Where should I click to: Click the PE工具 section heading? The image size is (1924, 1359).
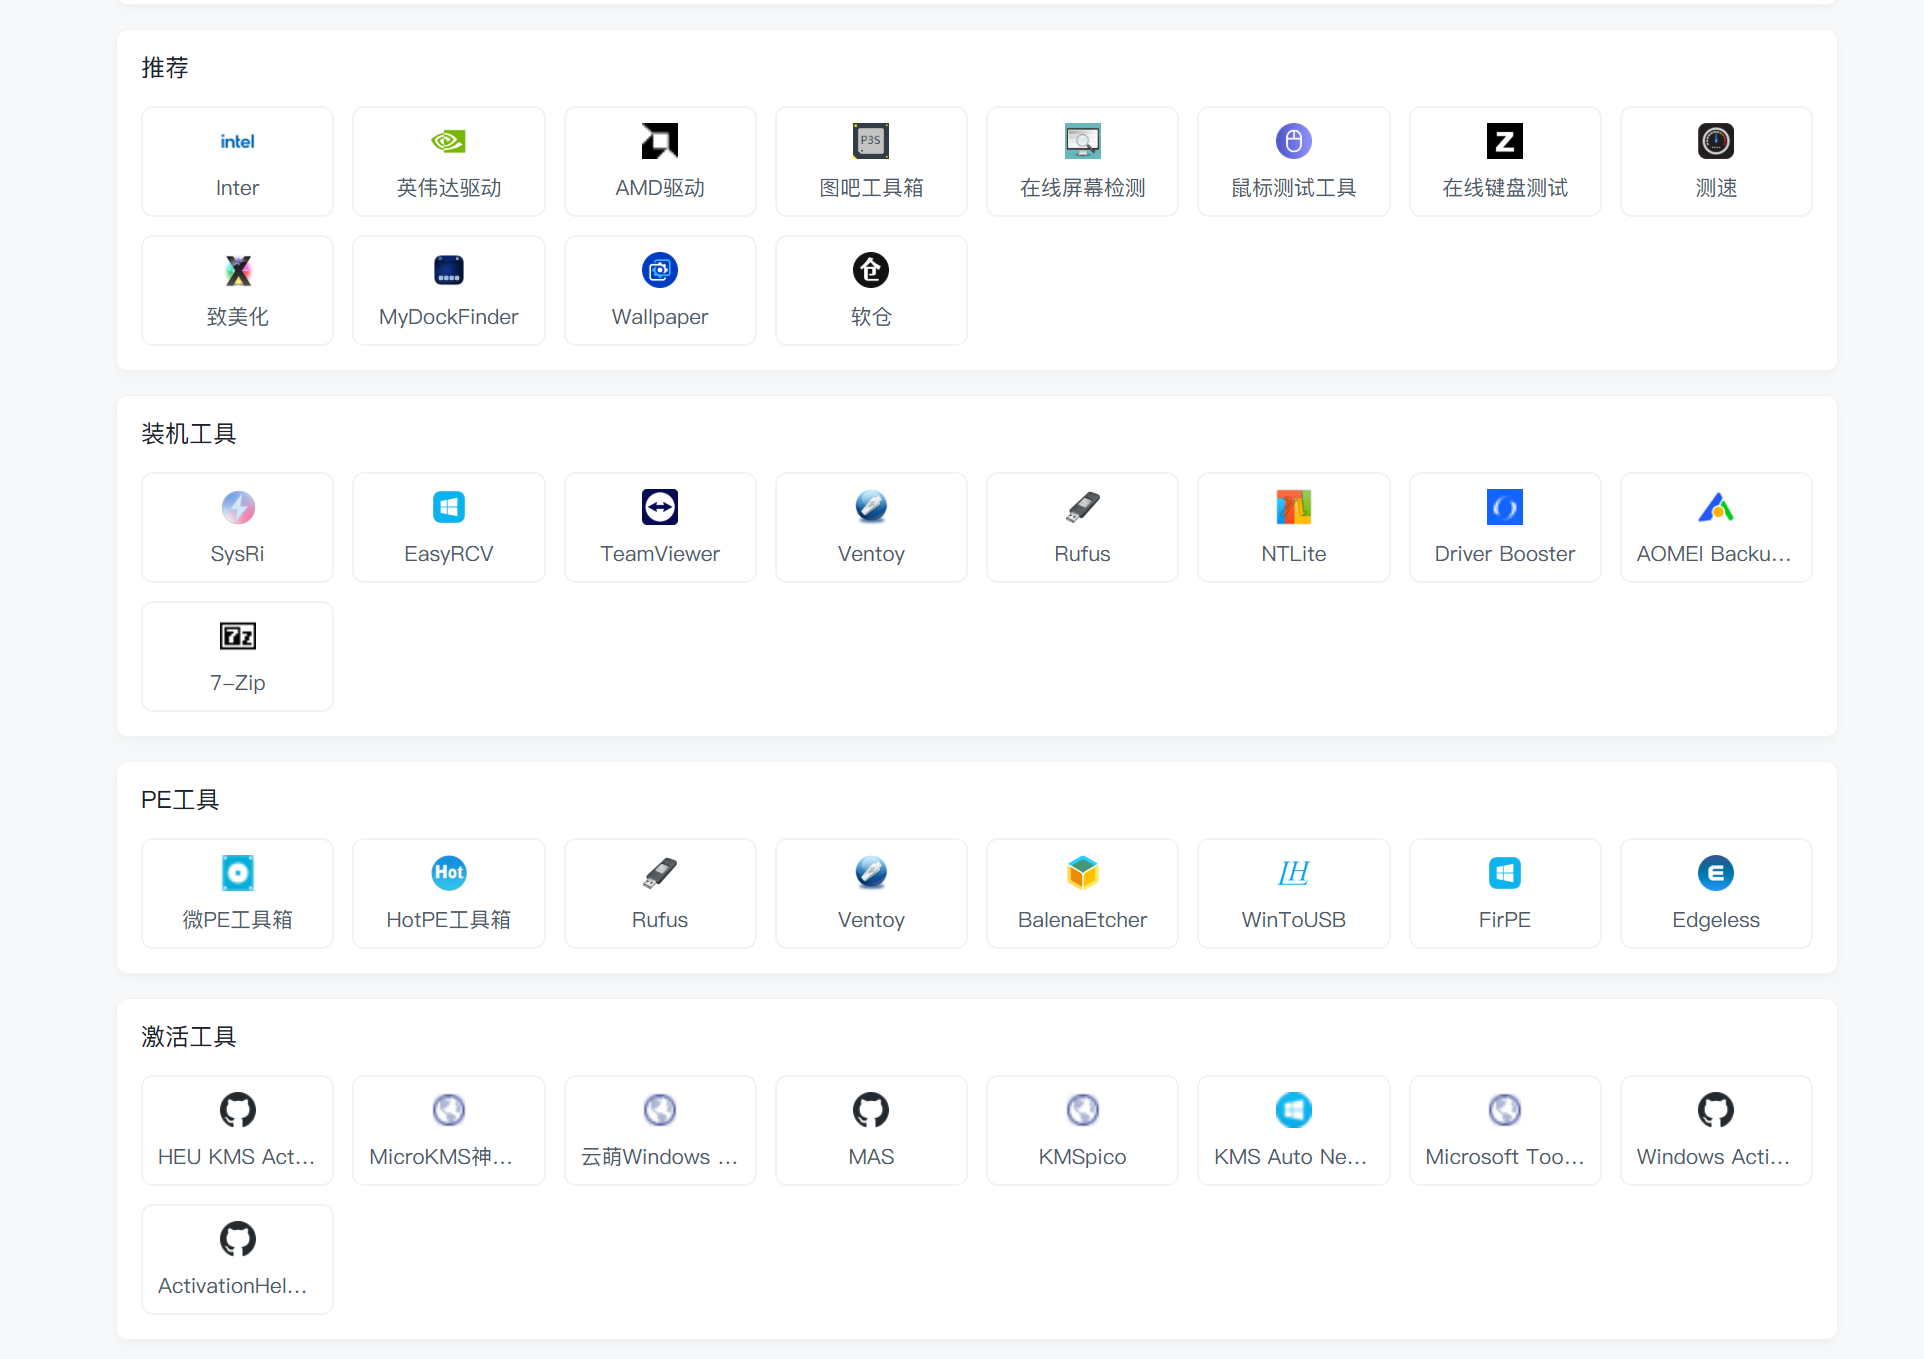(x=180, y=799)
